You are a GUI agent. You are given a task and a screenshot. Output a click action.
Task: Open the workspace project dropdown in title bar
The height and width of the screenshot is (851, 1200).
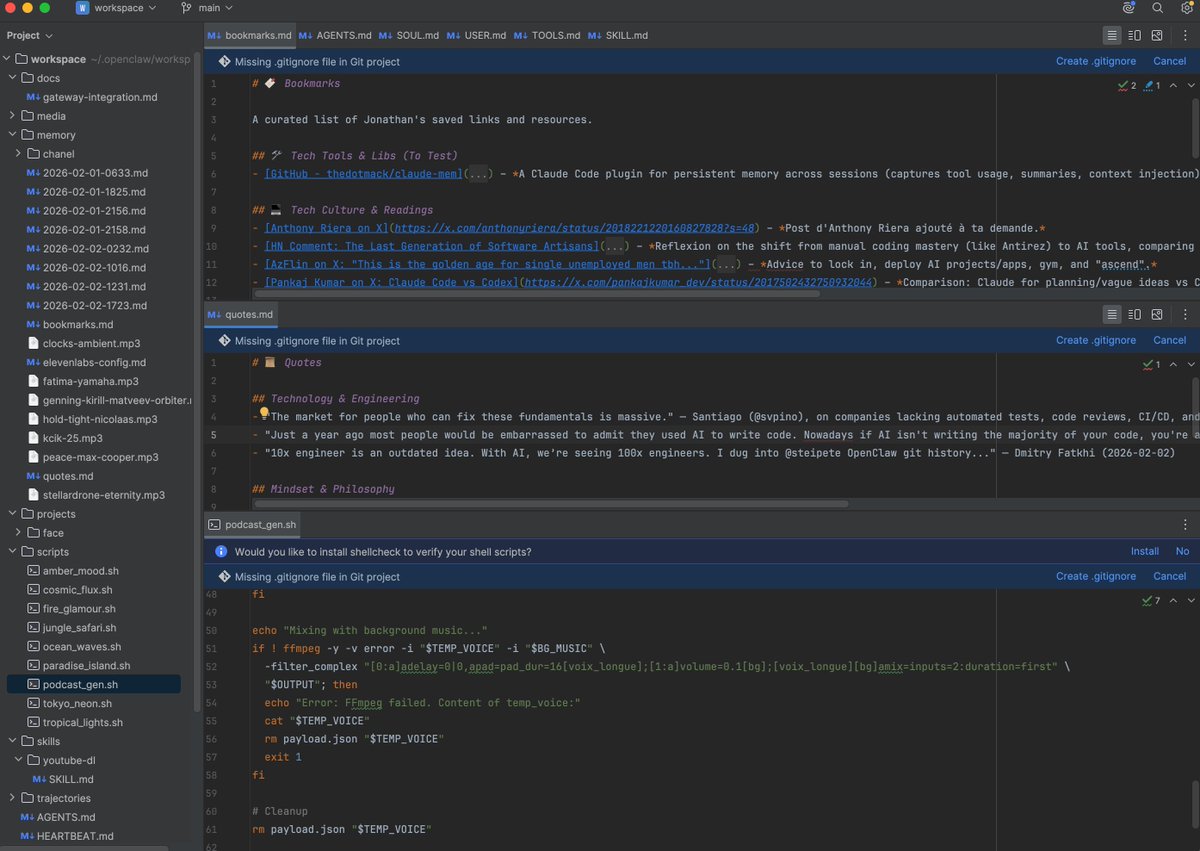point(116,8)
